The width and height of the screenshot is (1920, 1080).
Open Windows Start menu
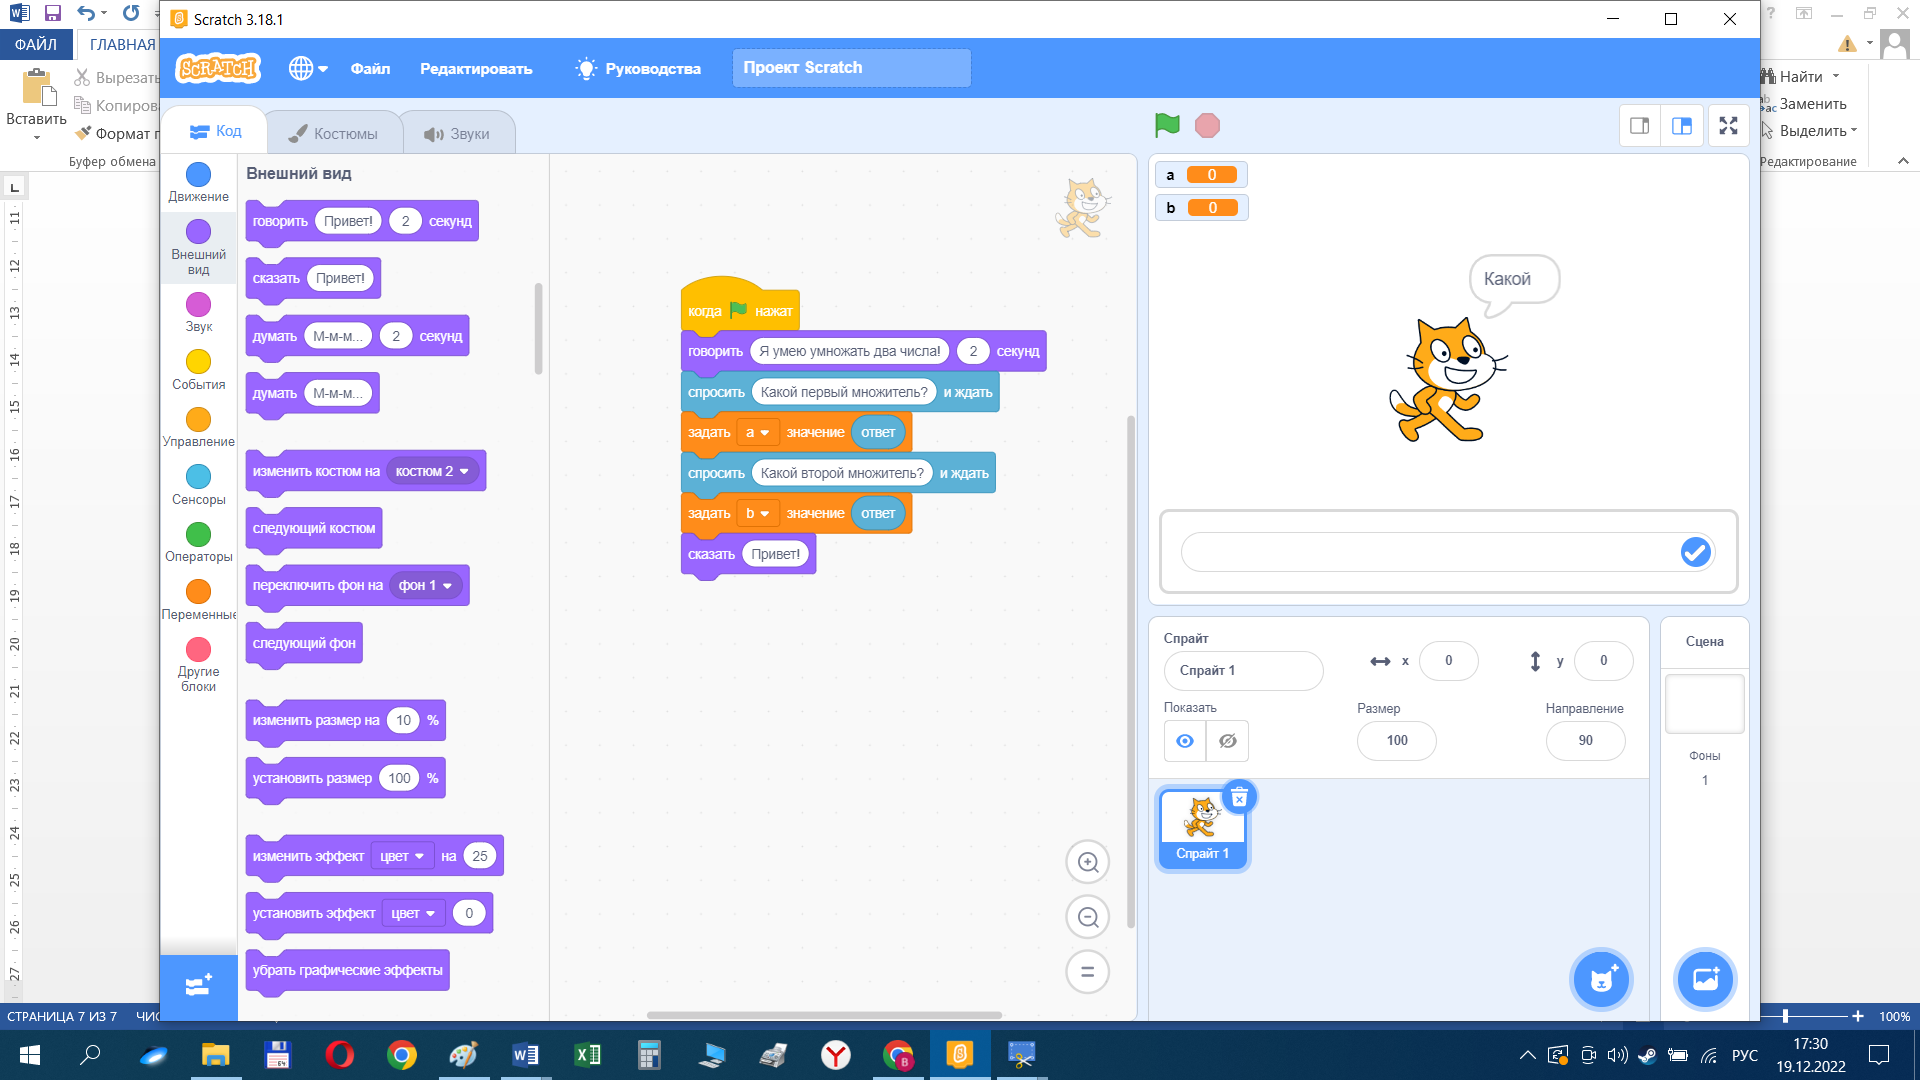click(29, 1055)
